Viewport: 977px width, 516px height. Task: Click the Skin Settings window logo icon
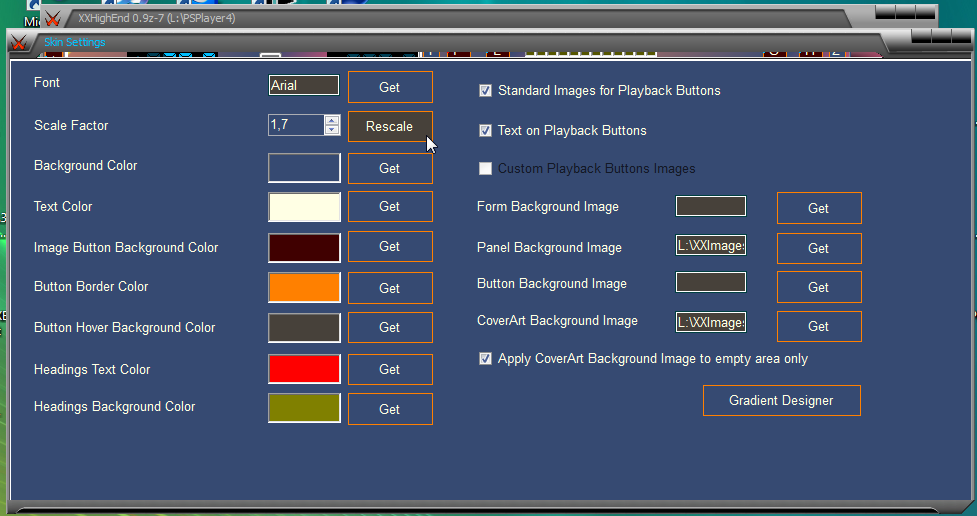19,42
